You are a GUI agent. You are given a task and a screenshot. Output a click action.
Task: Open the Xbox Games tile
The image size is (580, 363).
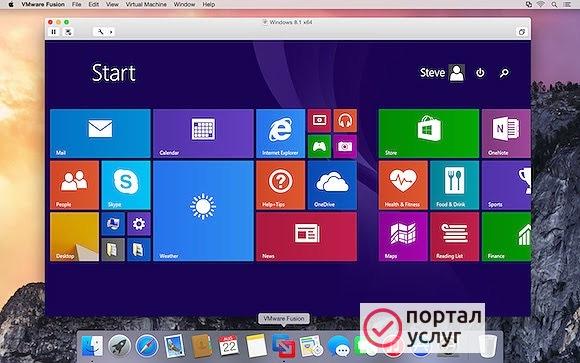tap(319, 147)
